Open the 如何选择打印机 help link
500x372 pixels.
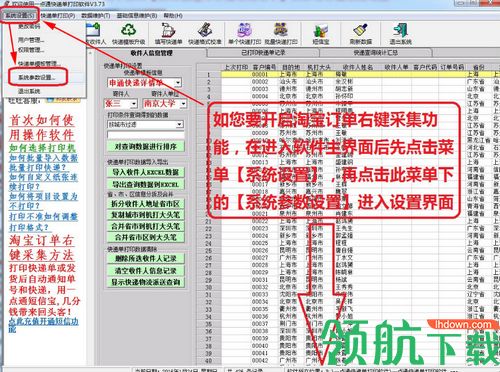[x=42, y=148]
